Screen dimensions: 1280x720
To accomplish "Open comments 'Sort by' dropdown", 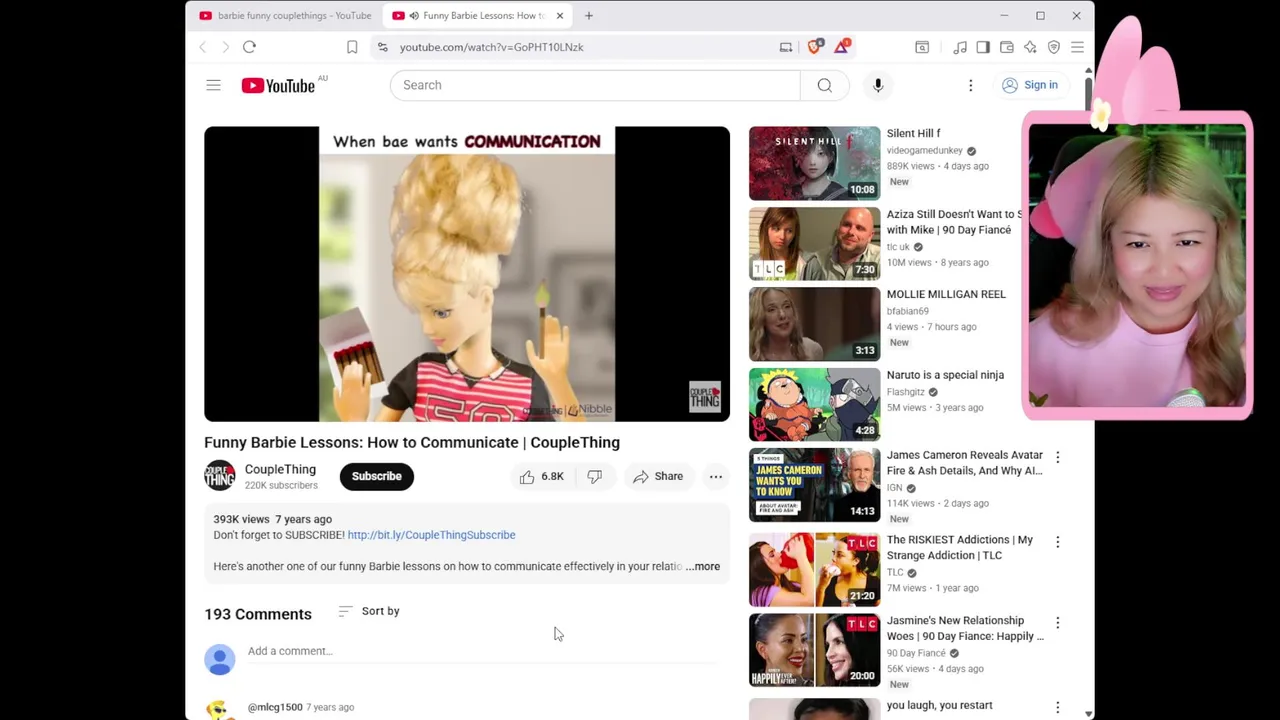I will [369, 611].
